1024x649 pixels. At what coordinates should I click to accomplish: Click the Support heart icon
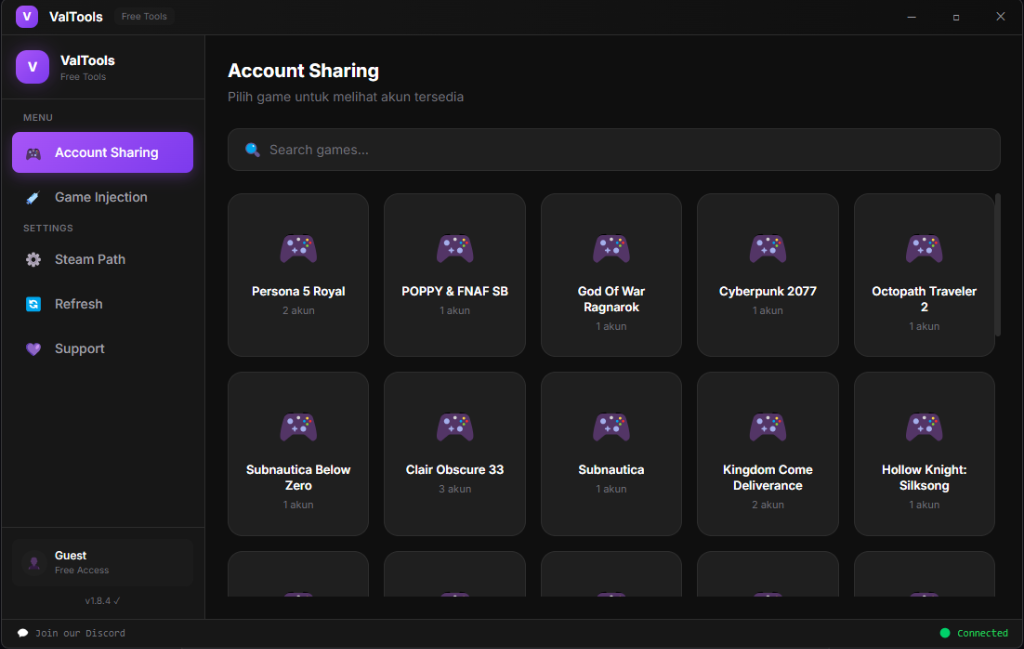(33, 348)
